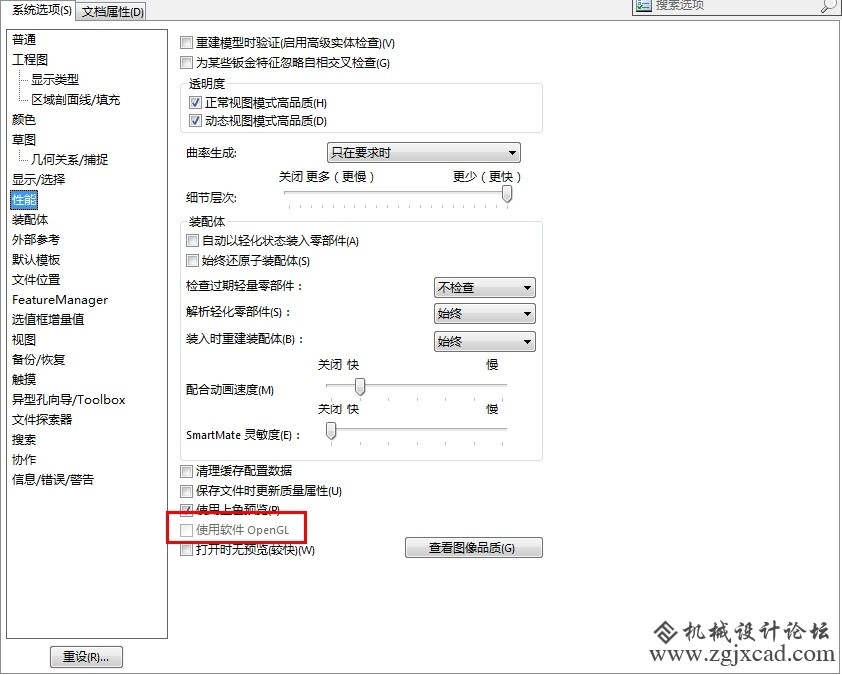The width and height of the screenshot is (842, 675).
Task: Enable 始终还原子装配体(S) checkbox
Action: (x=192, y=261)
